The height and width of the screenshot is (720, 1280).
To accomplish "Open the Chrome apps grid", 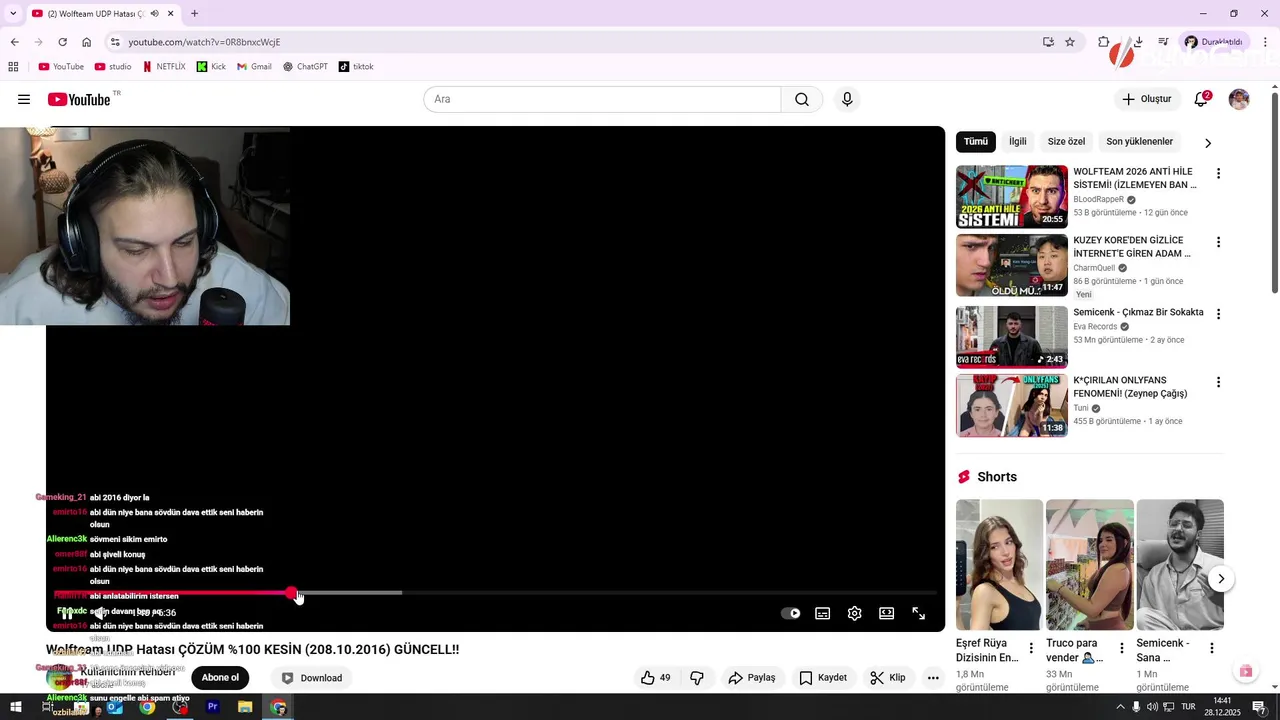I will tap(13, 67).
